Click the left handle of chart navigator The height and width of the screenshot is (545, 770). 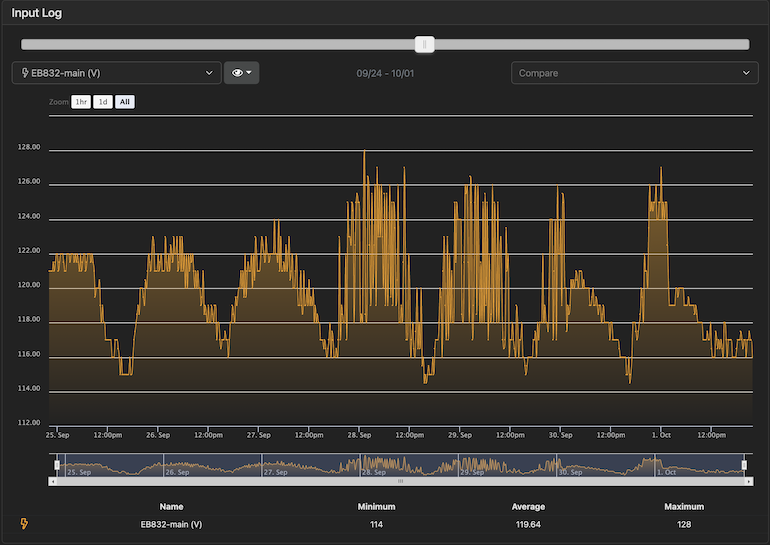pyautogui.click(x=57, y=464)
